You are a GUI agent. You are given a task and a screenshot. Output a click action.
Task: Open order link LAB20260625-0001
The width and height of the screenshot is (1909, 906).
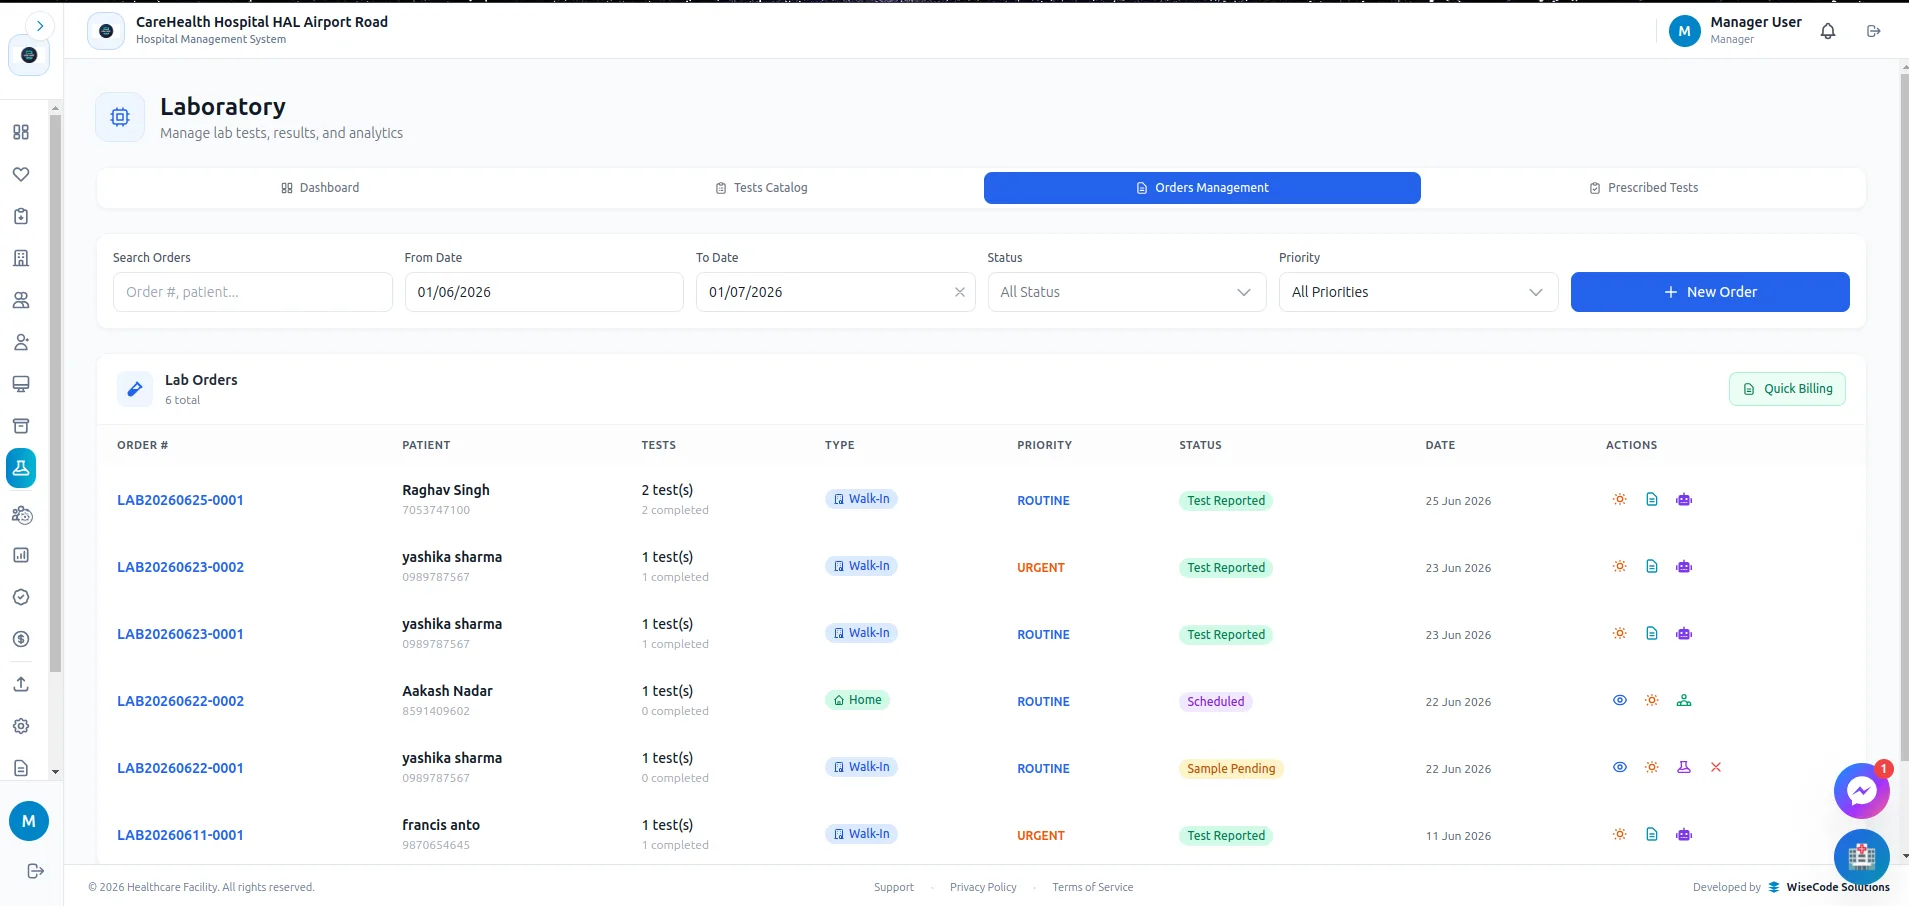tap(180, 500)
